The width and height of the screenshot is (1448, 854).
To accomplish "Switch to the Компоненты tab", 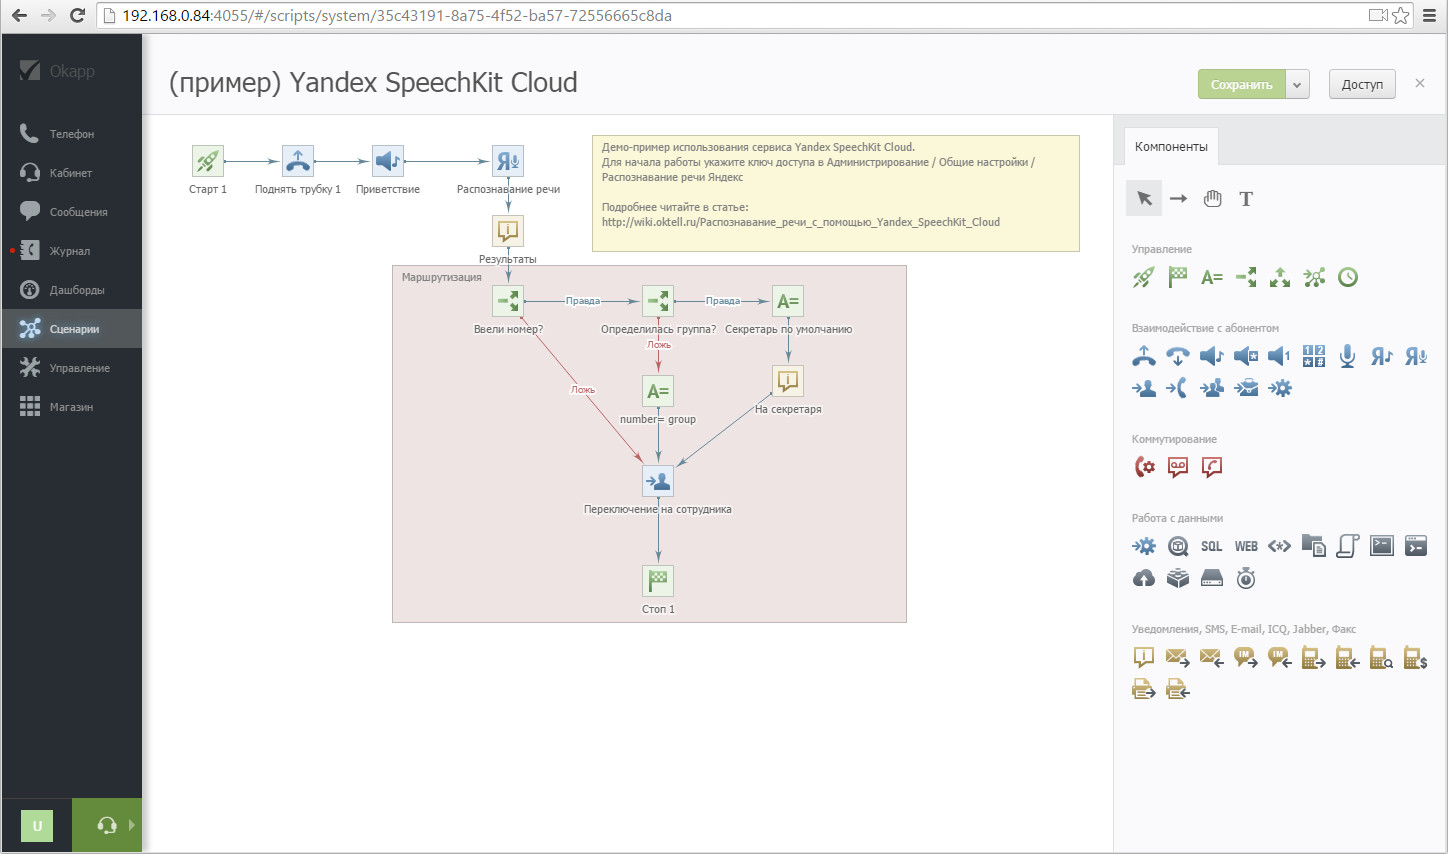I will (x=1171, y=146).
